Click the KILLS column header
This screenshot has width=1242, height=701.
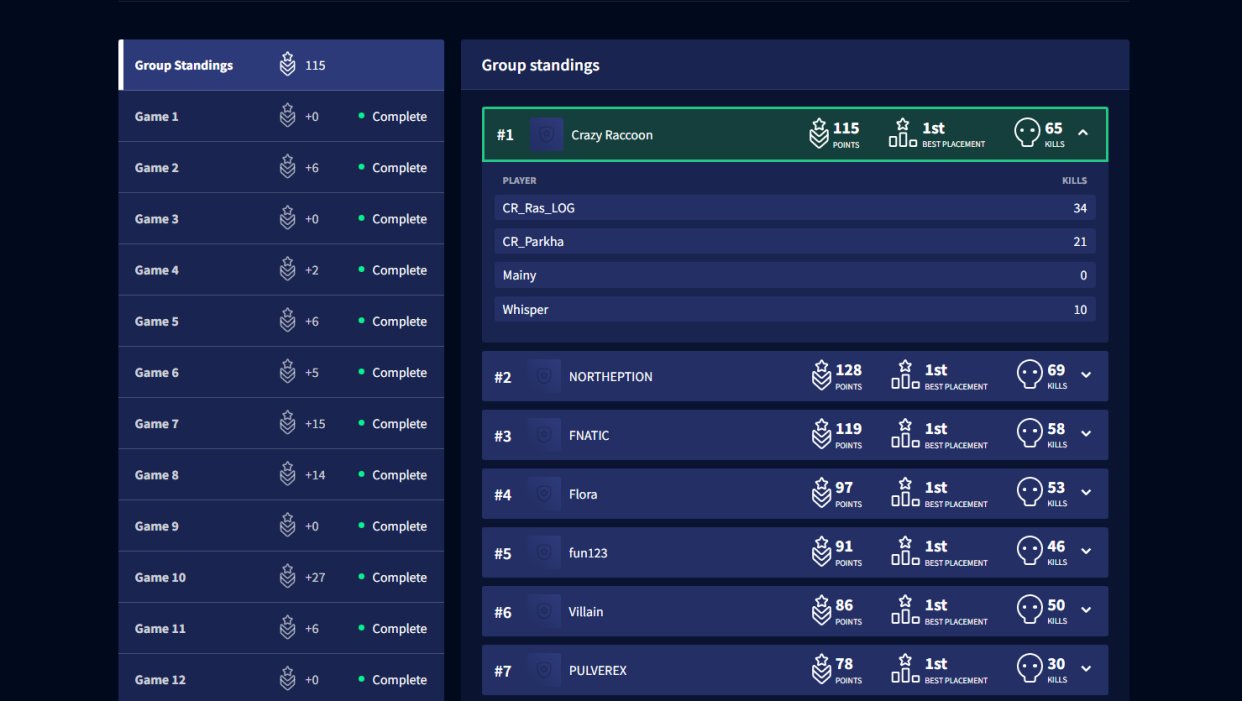coord(1074,181)
